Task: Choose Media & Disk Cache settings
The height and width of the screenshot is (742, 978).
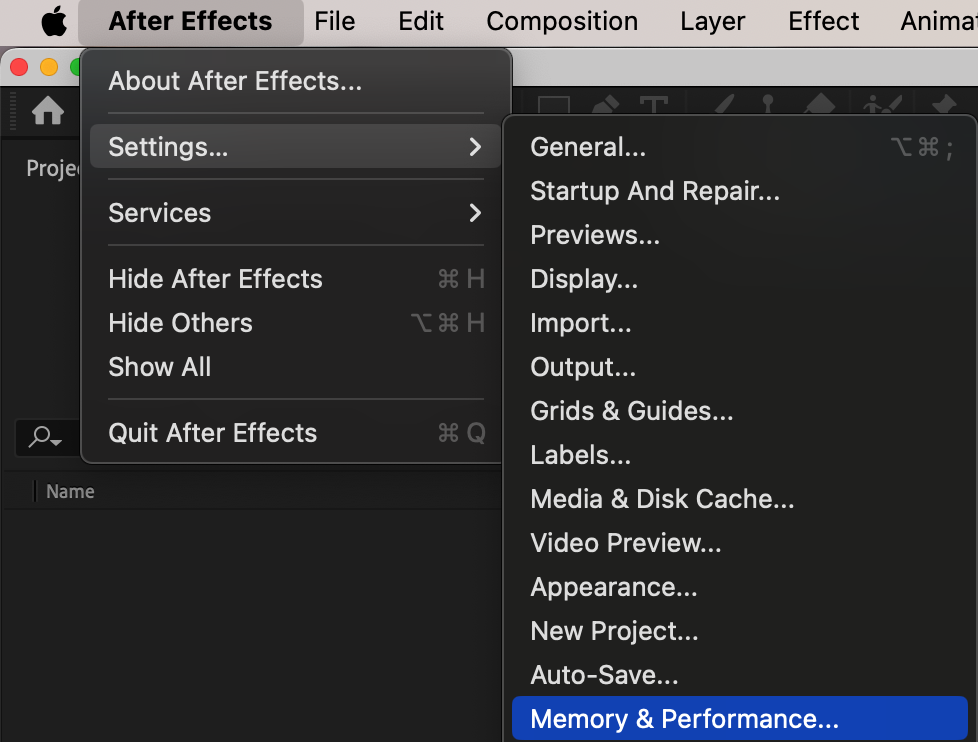Action: click(x=662, y=499)
